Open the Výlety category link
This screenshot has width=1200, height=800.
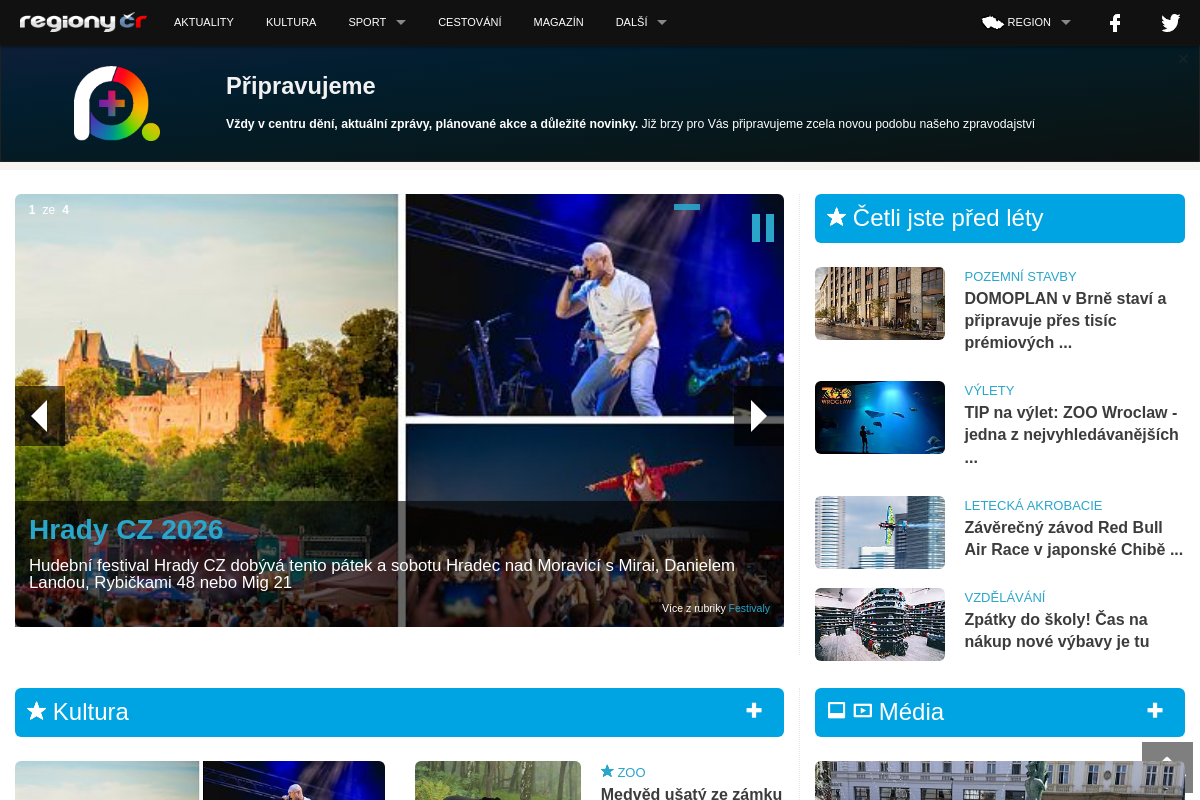[x=989, y=390]
